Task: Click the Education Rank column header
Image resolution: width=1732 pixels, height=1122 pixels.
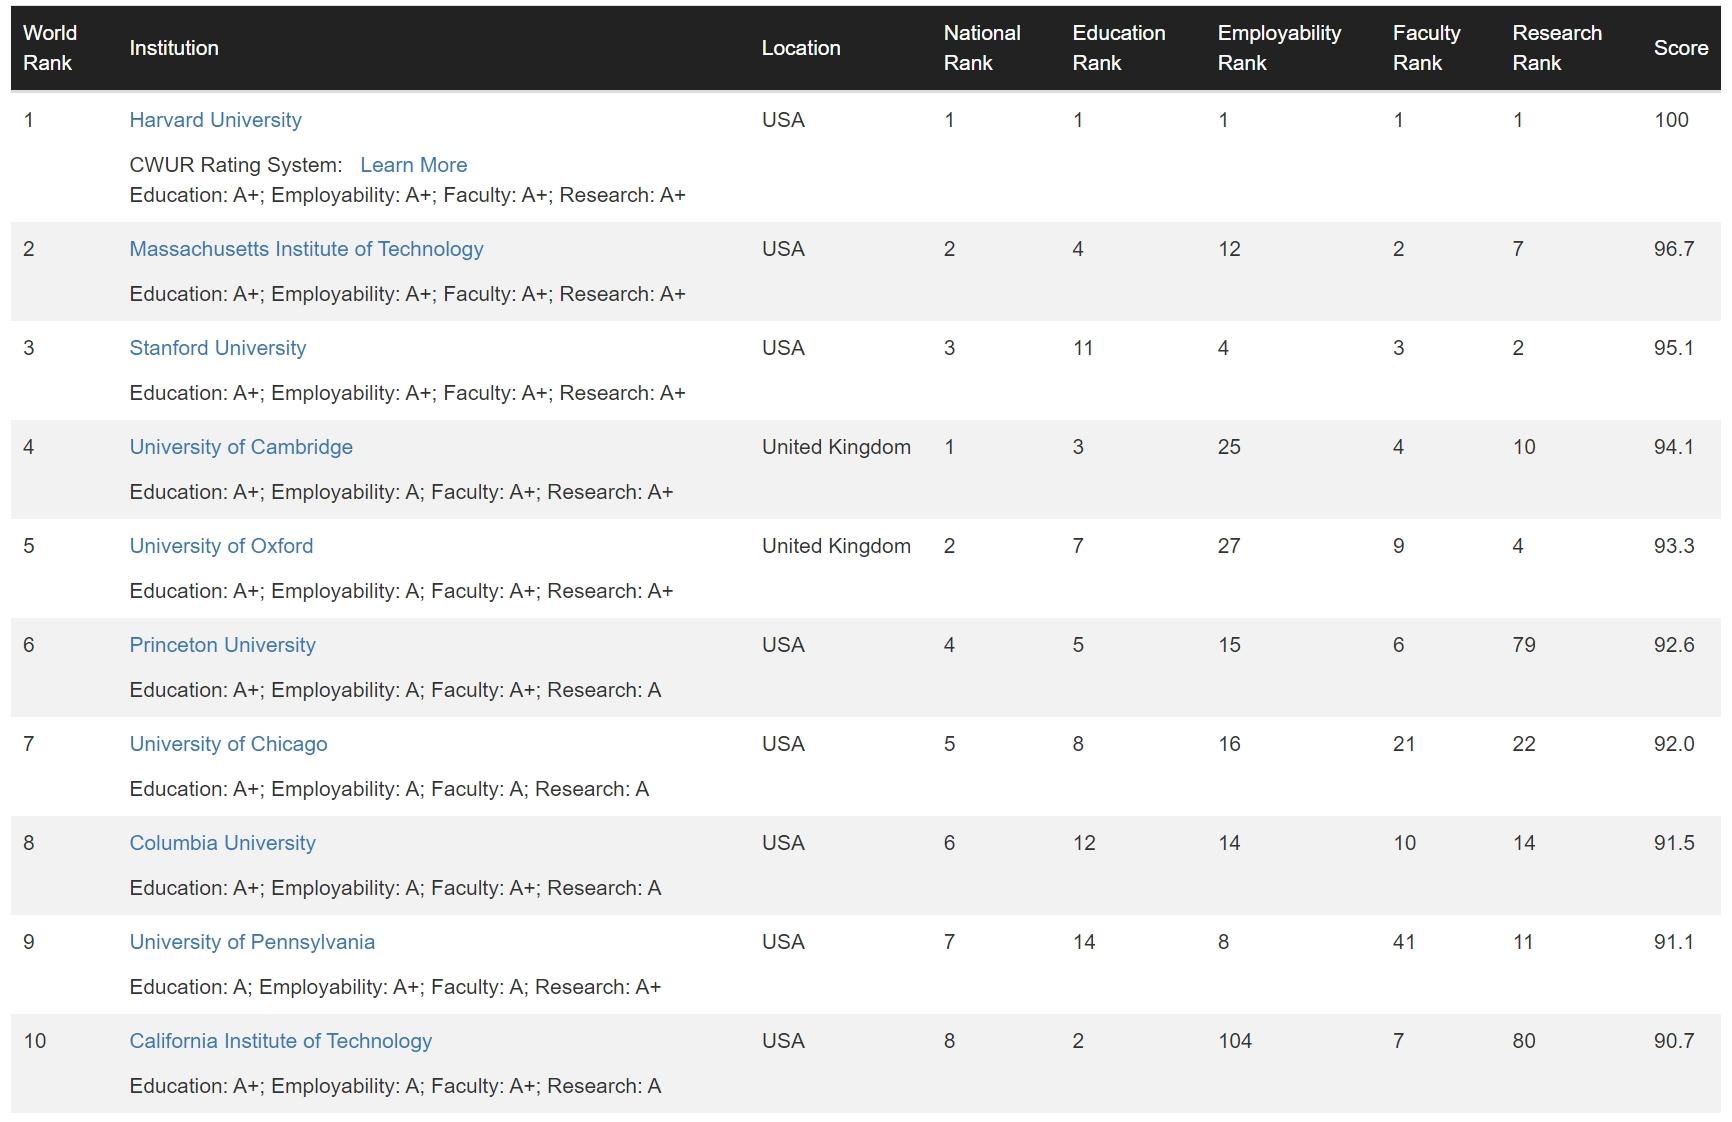Action: click(x=1118, y=48)
